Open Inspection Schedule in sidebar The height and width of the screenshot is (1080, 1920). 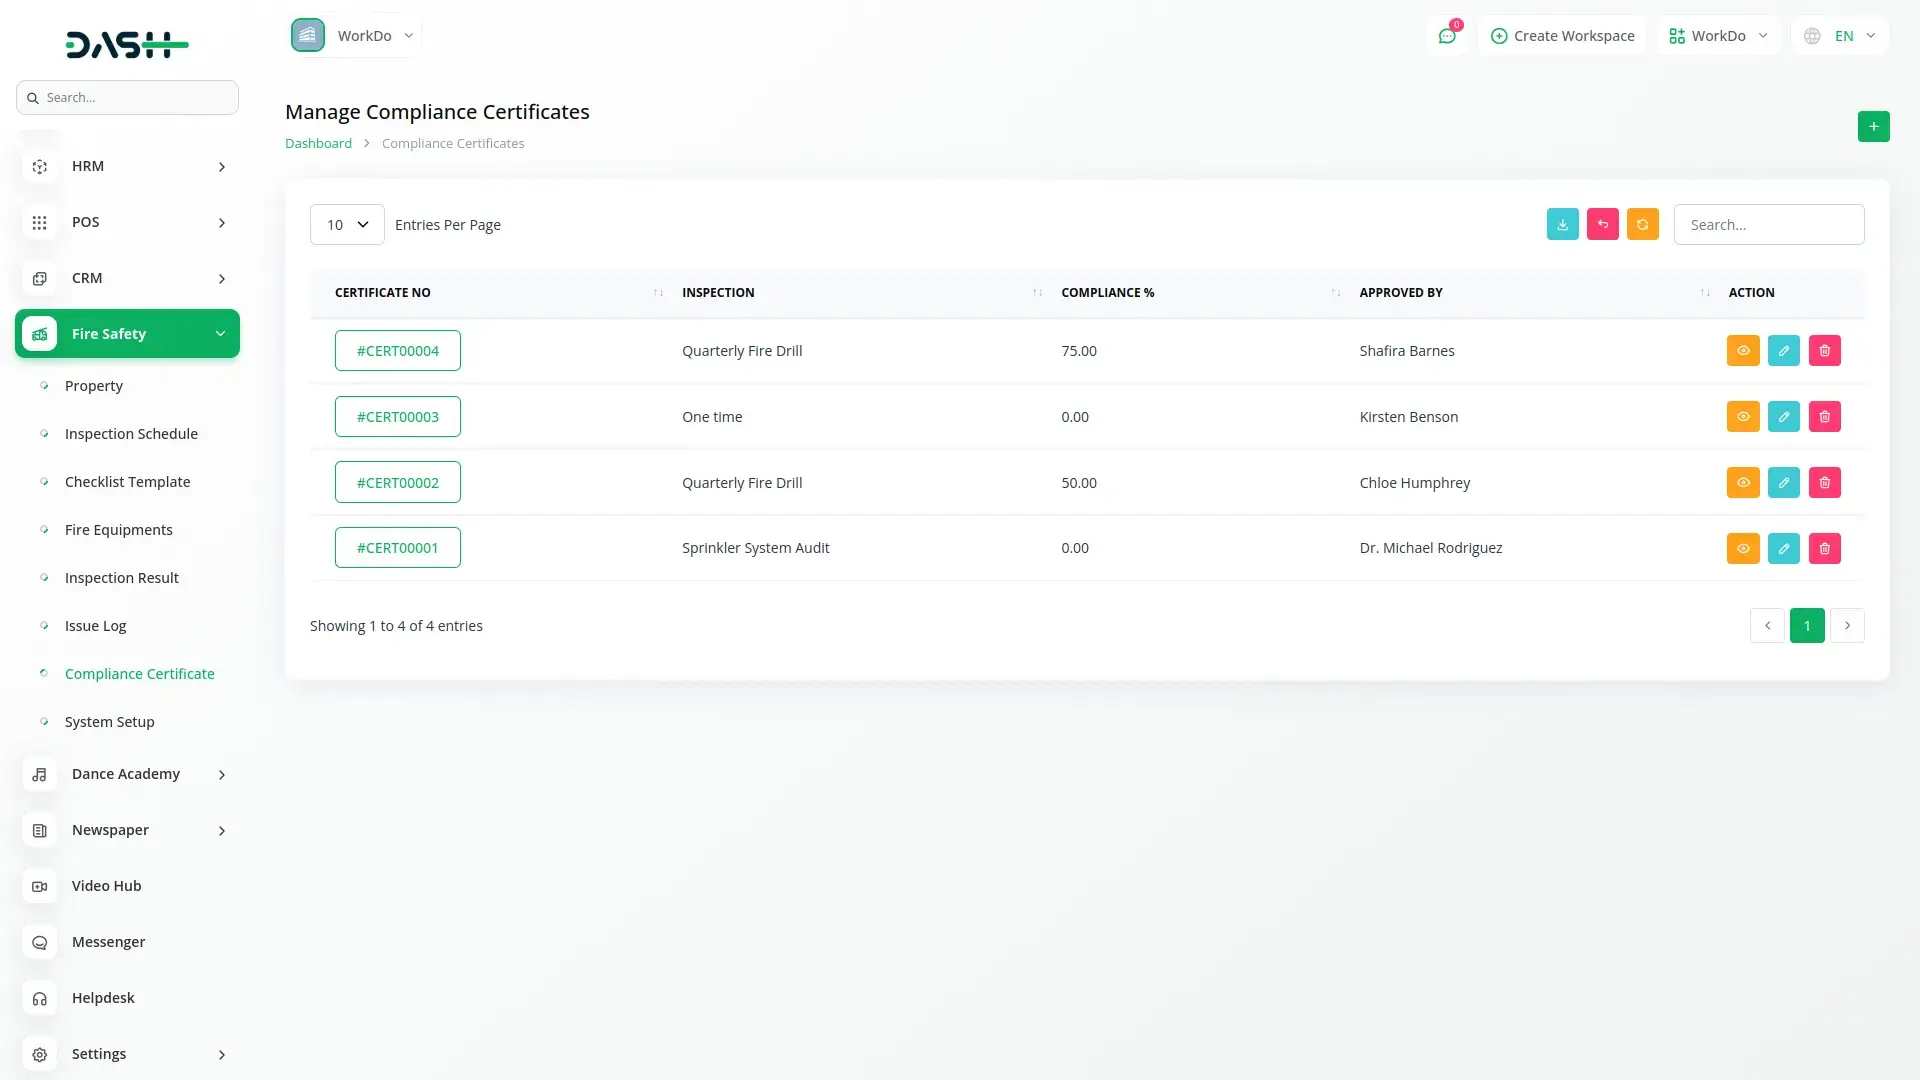131,434
